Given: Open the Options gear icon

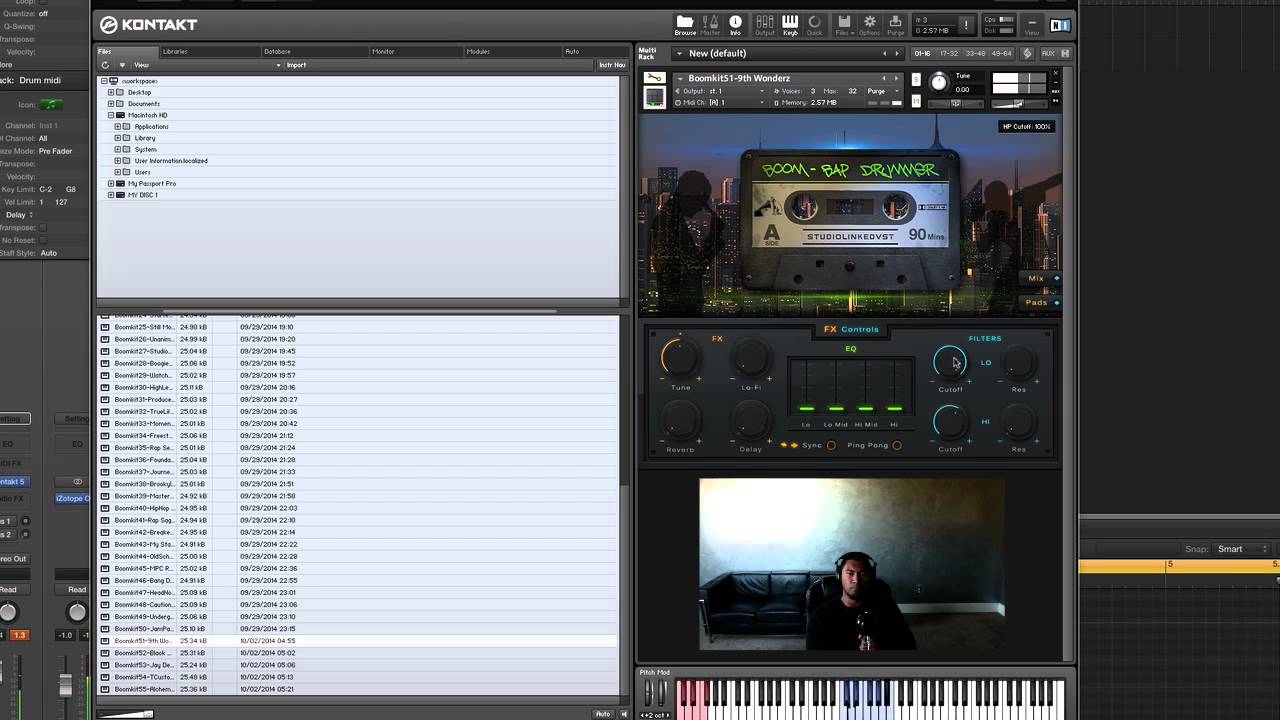Looking at the screenshot, I should (869, 24).
